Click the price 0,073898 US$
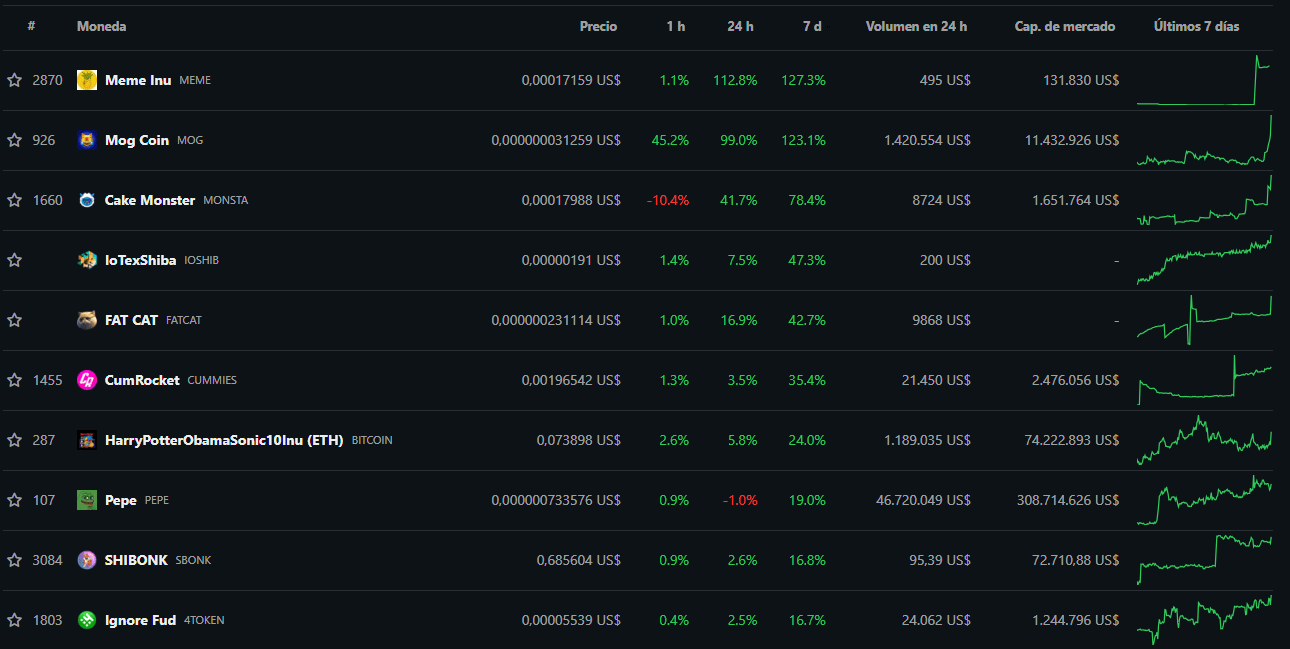Screen dimensions: 1290x649 (x=579, y=440)
